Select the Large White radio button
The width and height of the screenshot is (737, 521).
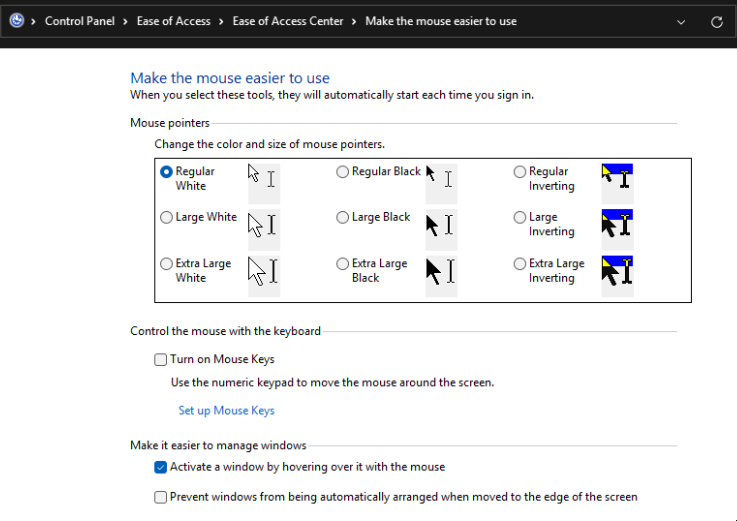(166, 217)
